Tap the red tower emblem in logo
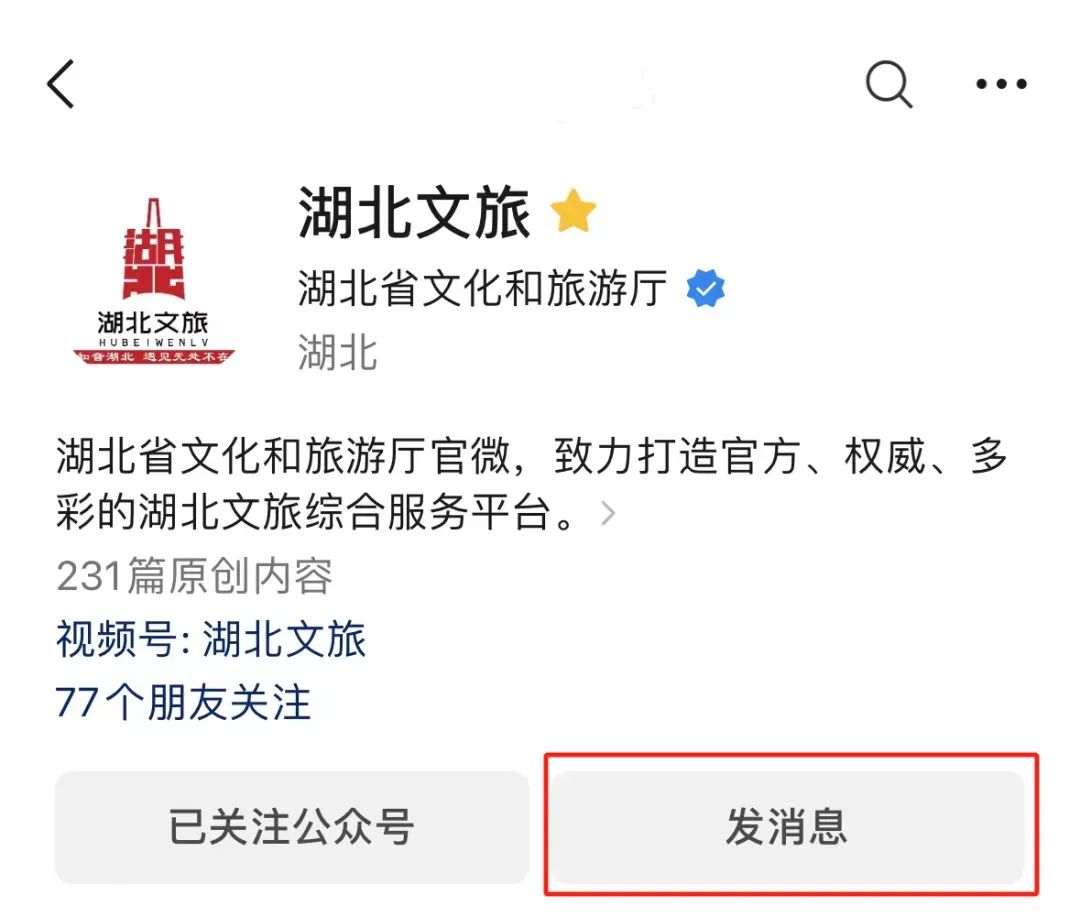Screen dimensions: 1080x912 154,249
